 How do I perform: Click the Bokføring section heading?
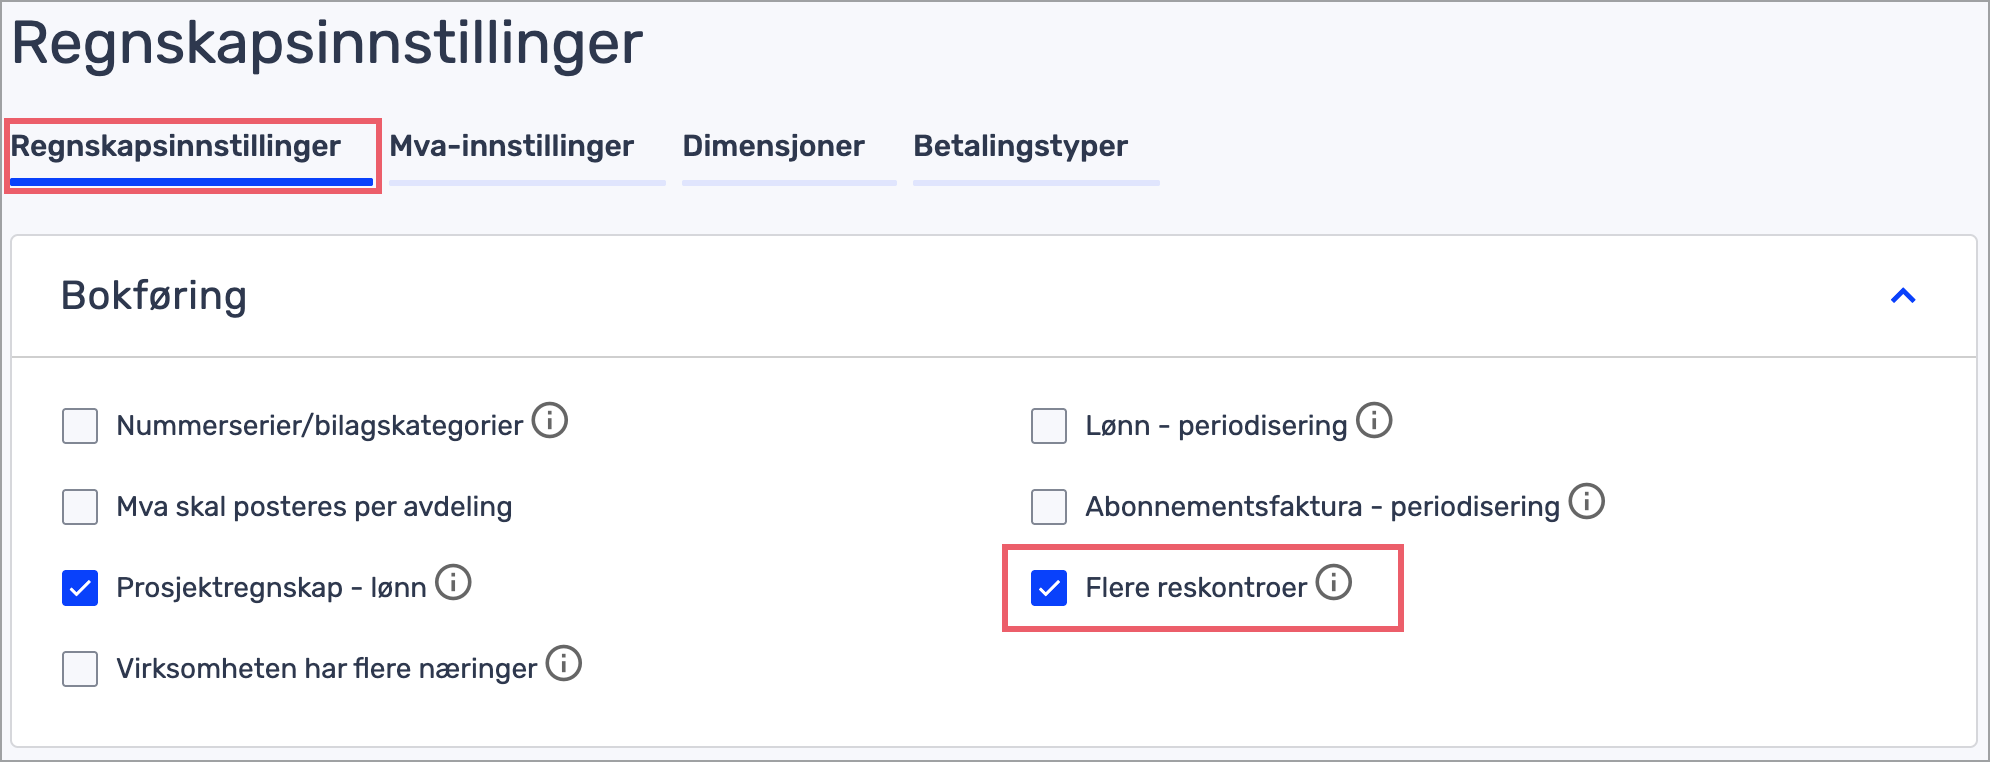pyautogui.click(x=154, y=296)
